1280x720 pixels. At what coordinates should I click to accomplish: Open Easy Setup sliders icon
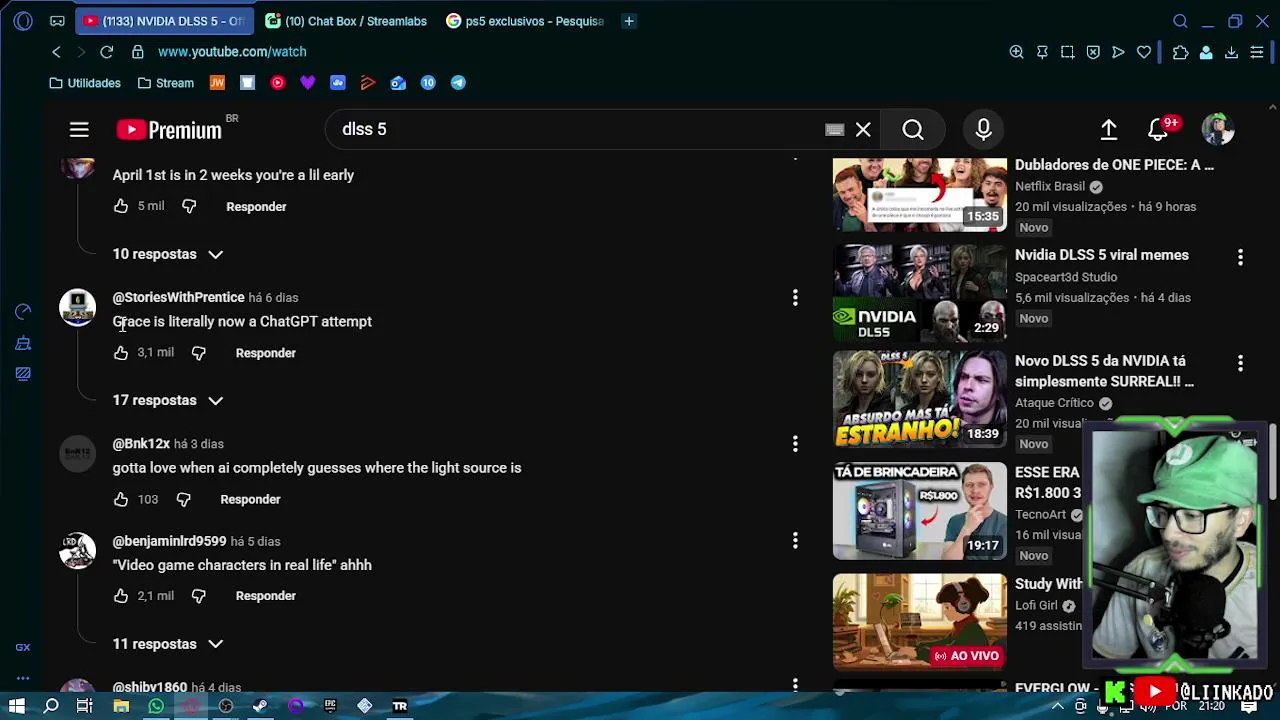[x=1257, y=52]
